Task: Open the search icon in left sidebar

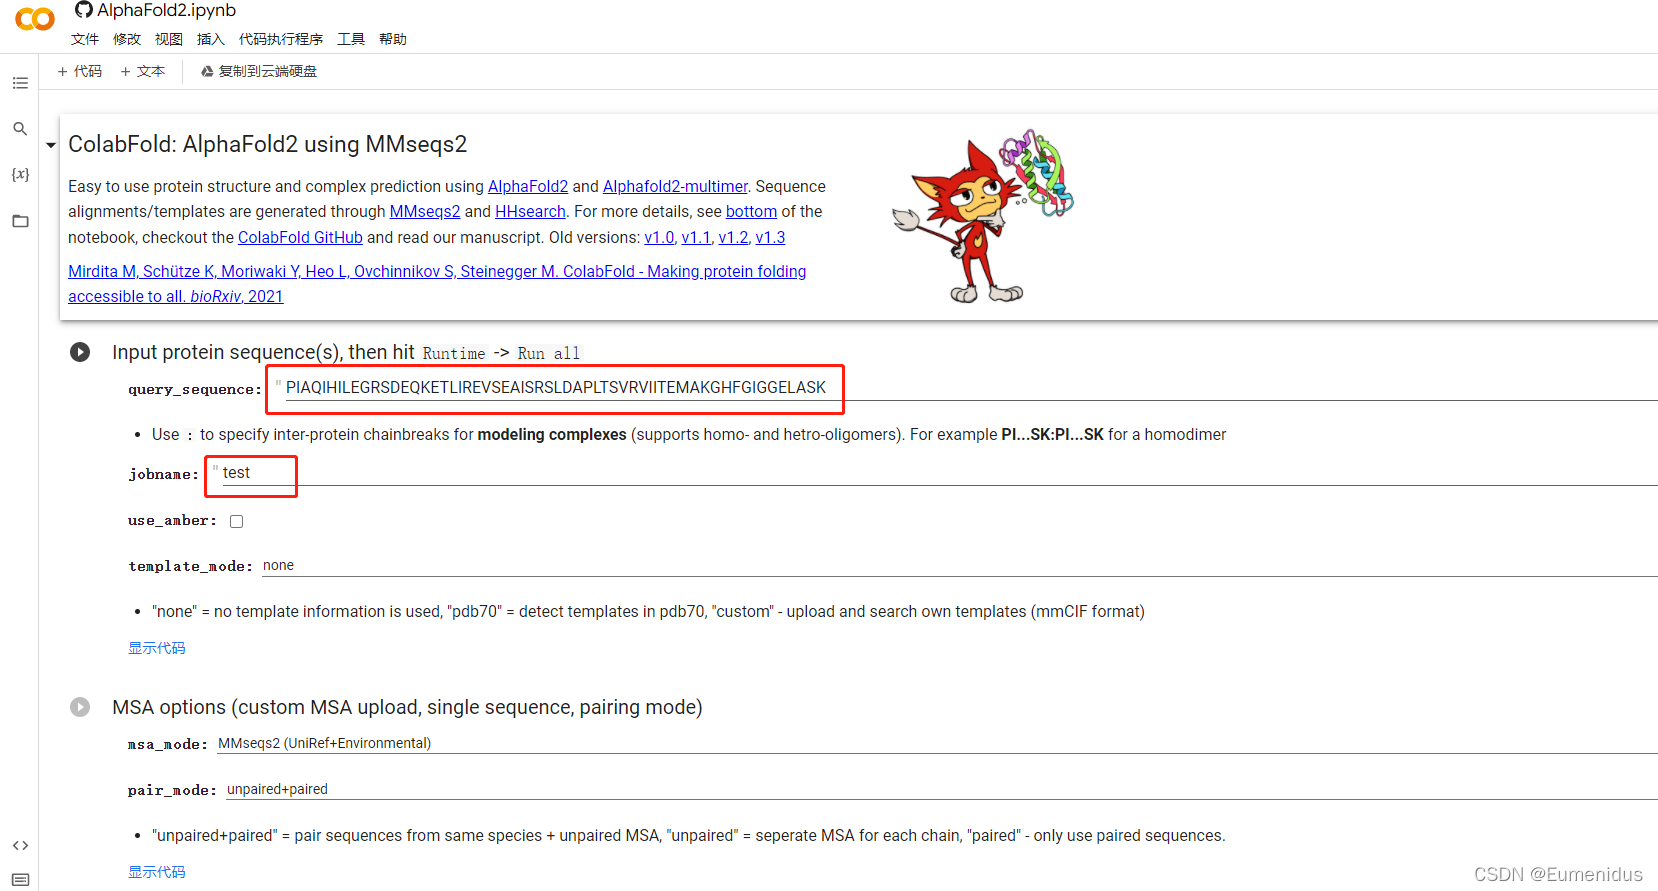Action: click(x=20, y=129)
